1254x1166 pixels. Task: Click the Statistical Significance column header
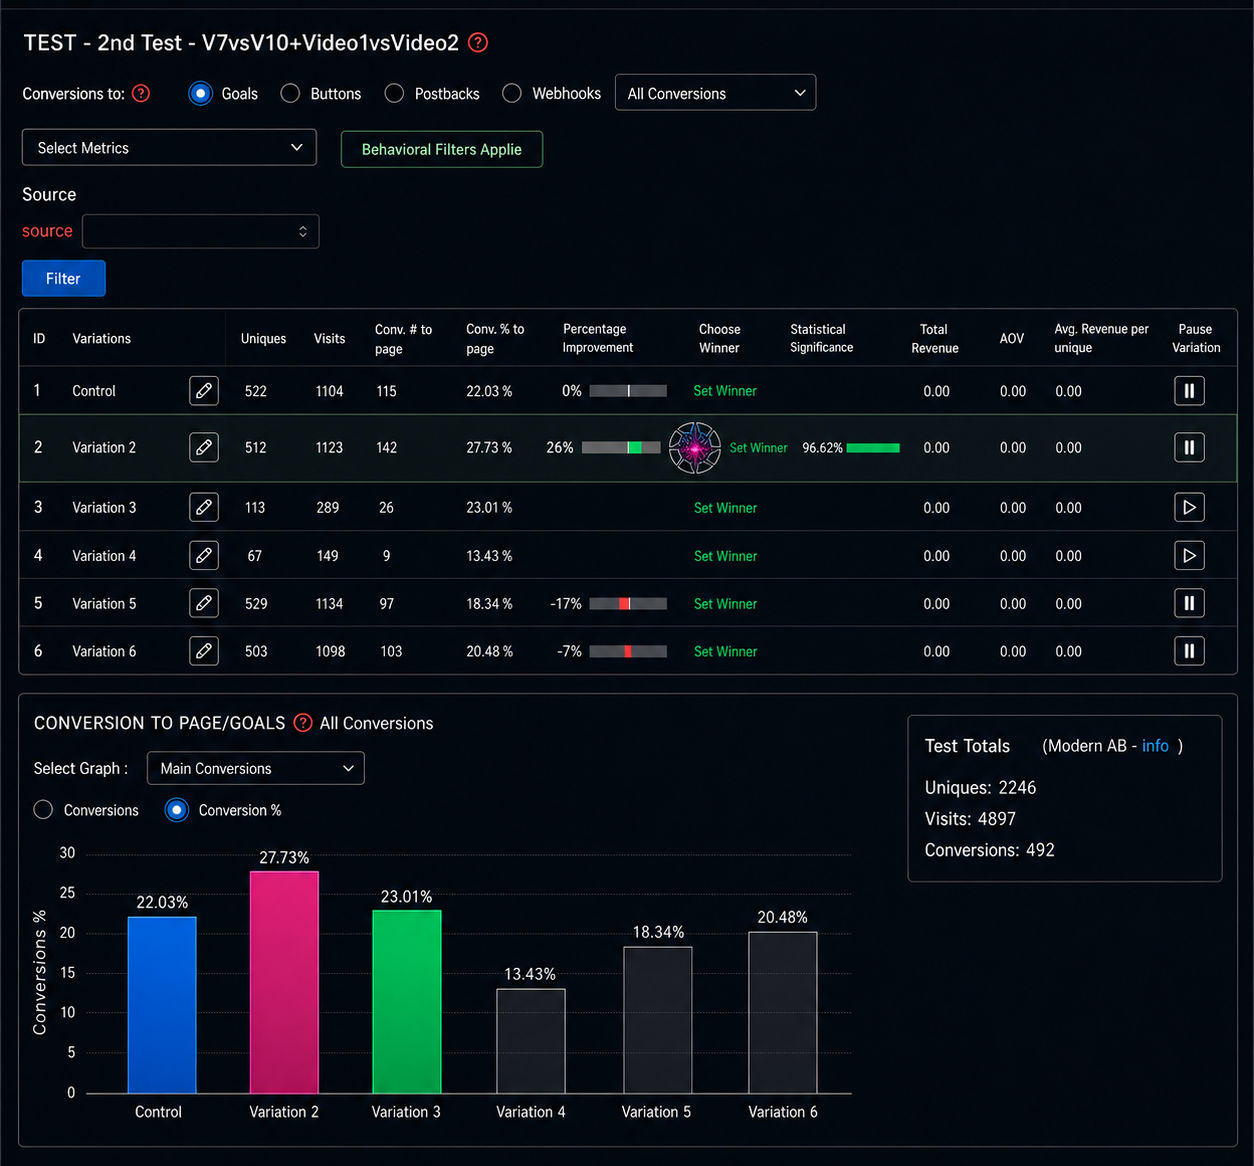[x=822, y=338]
